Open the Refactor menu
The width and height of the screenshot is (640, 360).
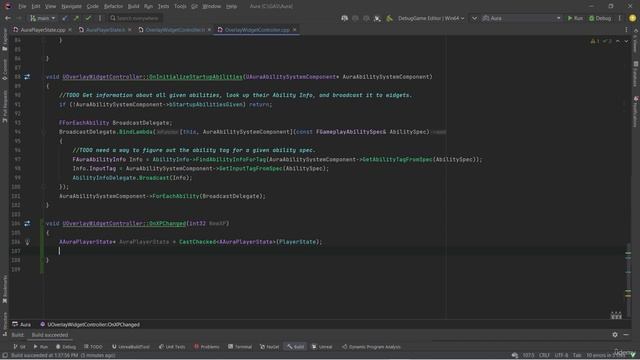(113, 6)
